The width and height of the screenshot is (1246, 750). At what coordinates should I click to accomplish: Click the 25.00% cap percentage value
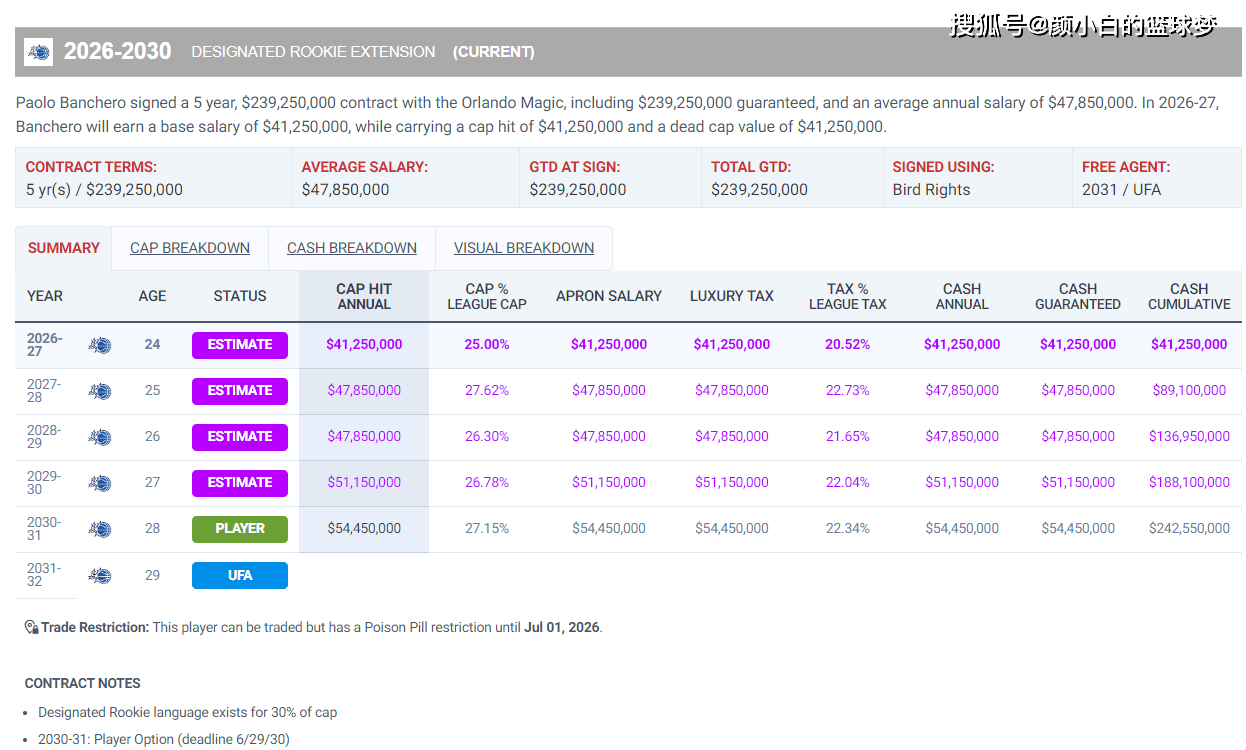click(487, 345)
